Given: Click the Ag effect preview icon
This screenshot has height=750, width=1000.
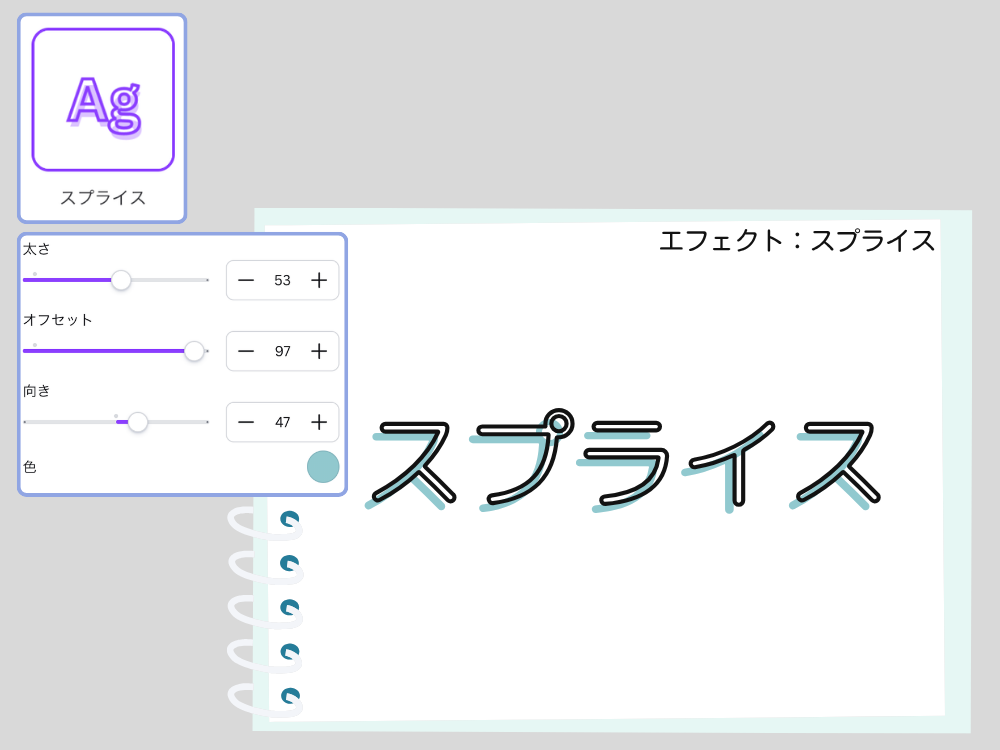Looking at the screenshot, I should 101,100.
